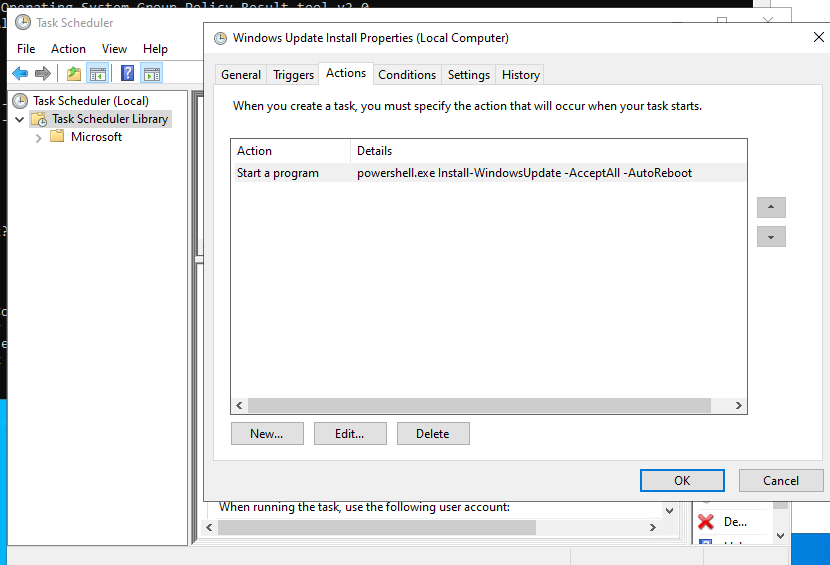Click the background pane scroll down arrow
This screenshot has height=565, width=830.
point(670,510)
